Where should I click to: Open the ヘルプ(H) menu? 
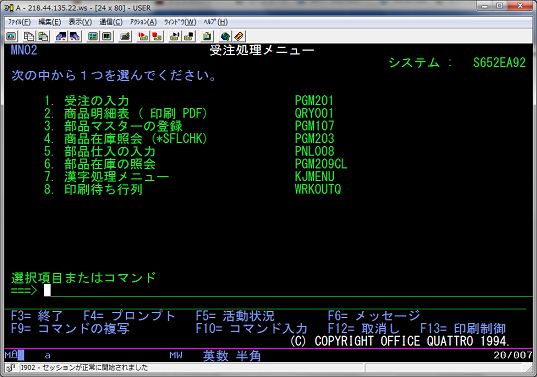(x=215, y=22)
